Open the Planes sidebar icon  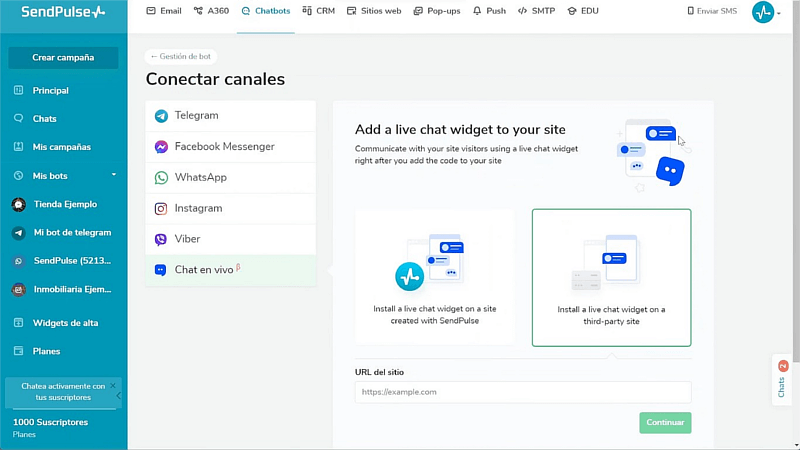tap(18, 351)
